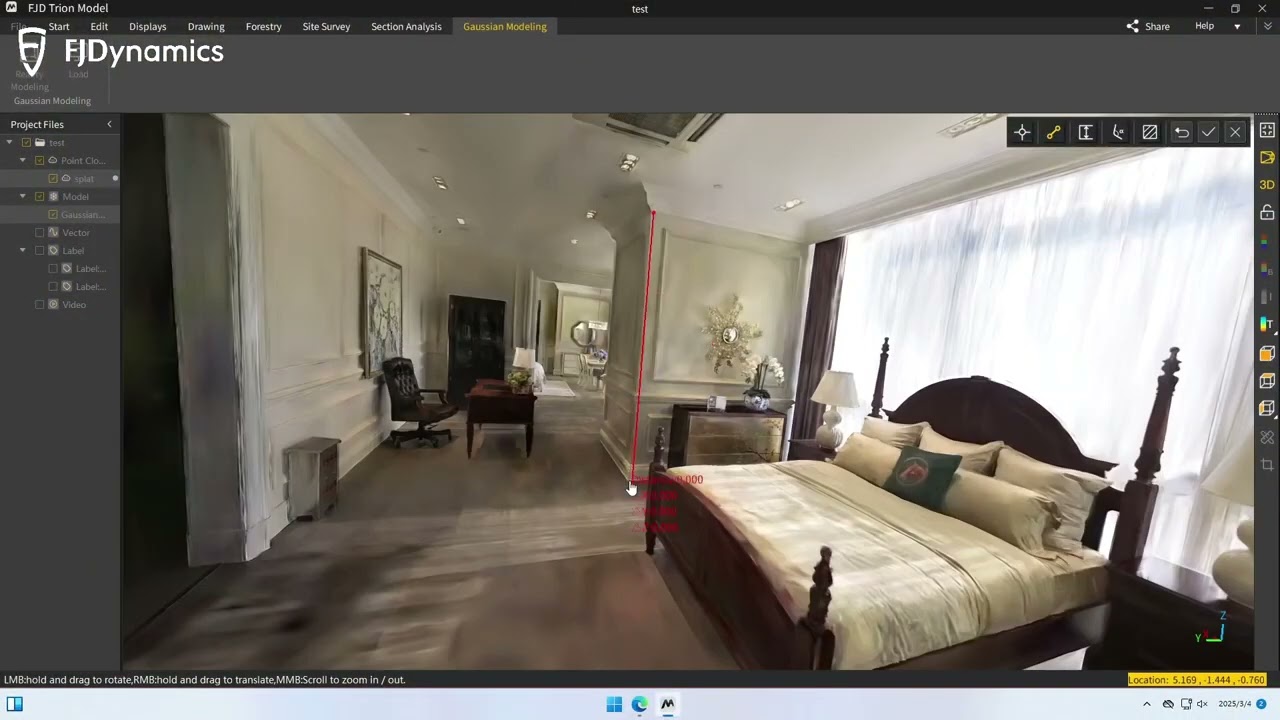Go to the Site Survey tab

326,27
